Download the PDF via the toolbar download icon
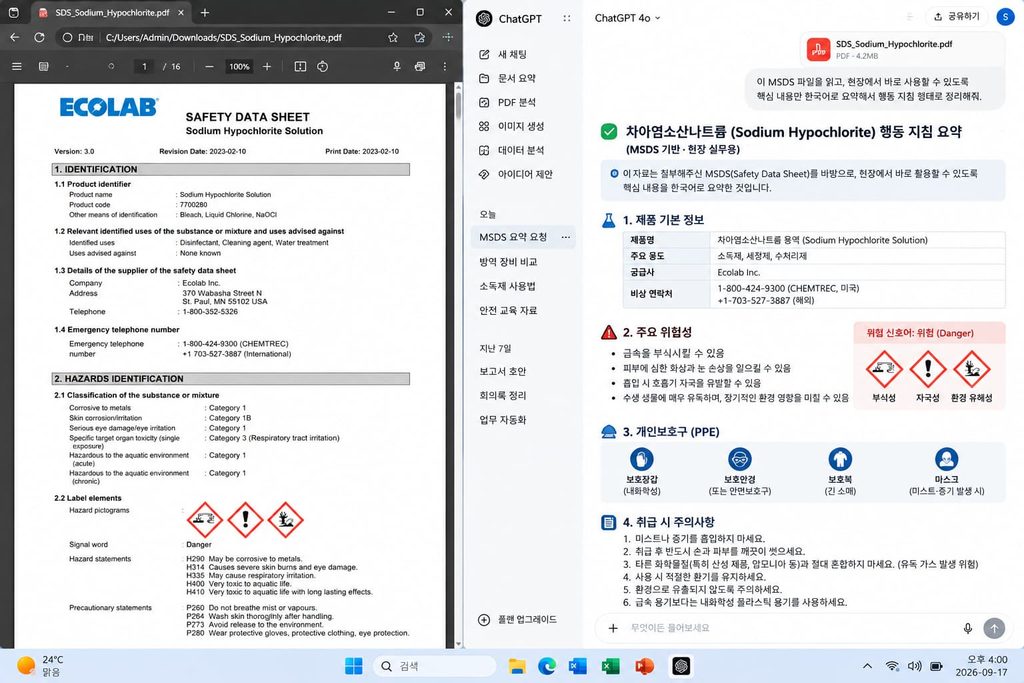Viewport: 1024px width, 683px height. click(x=396, y=67)
